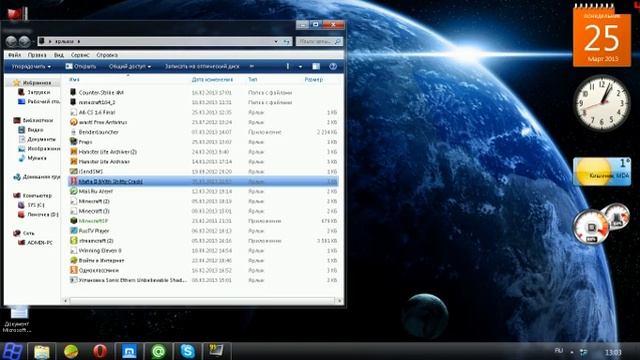Image resolution: width=640 pixels, height=360 pixels.
Task: Toggle the preview pane icon
Action: (x=316, y=67)
